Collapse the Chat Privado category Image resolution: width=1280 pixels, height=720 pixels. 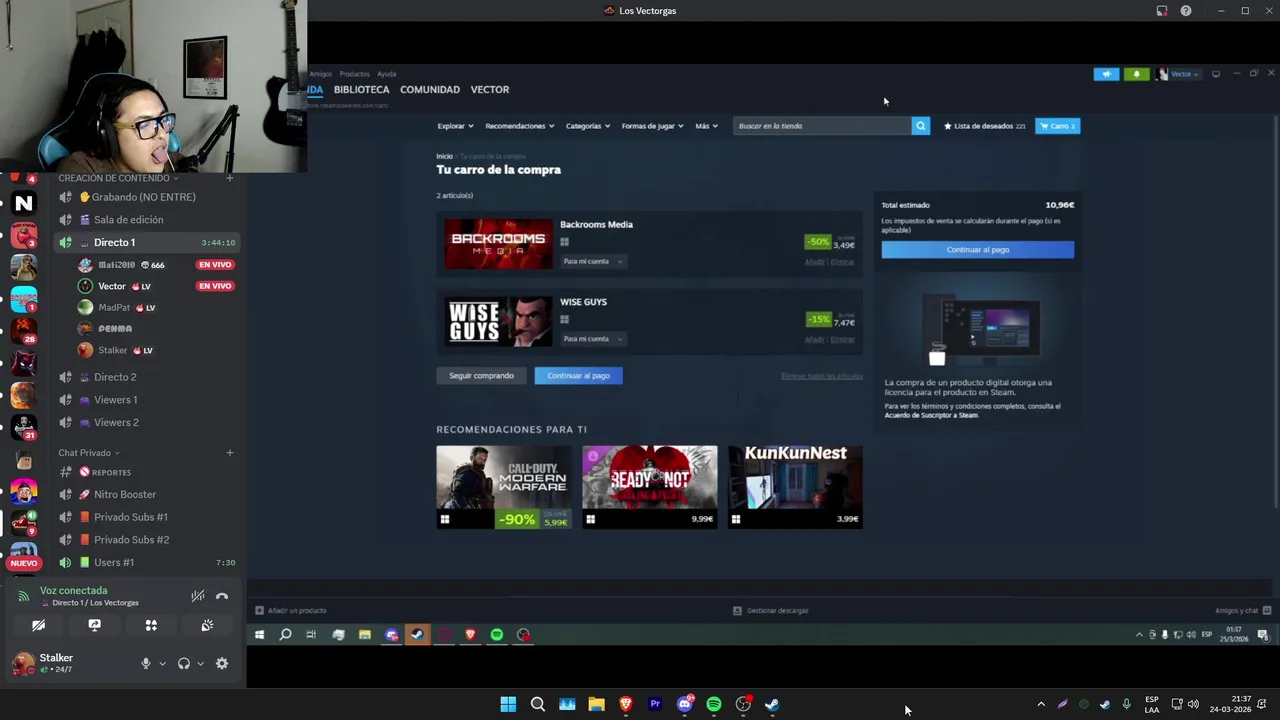coord(89,452)
